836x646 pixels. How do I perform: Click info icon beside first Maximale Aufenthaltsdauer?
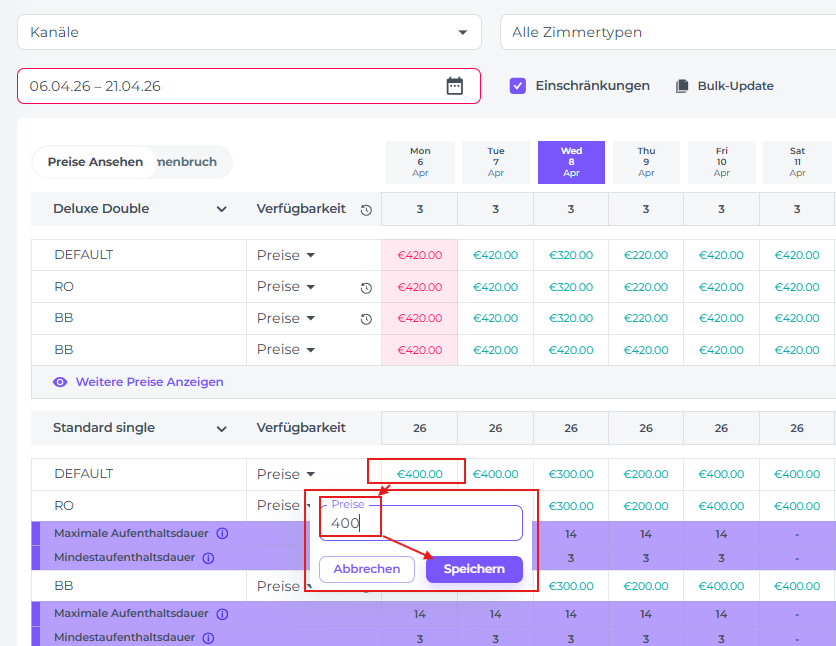coord(223,533)
